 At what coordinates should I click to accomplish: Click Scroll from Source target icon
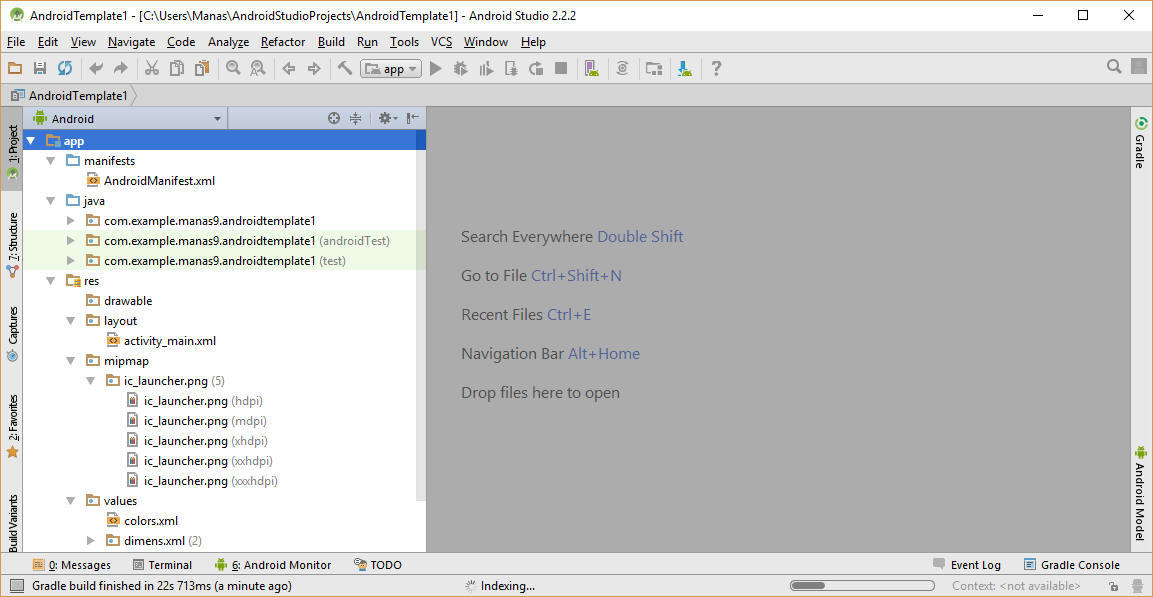pos(334,118)
